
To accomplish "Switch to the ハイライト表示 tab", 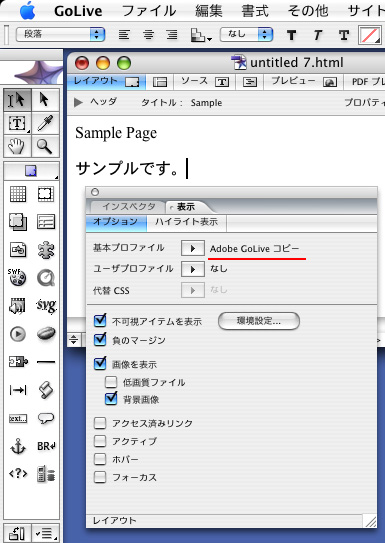I will click(187, 222).
